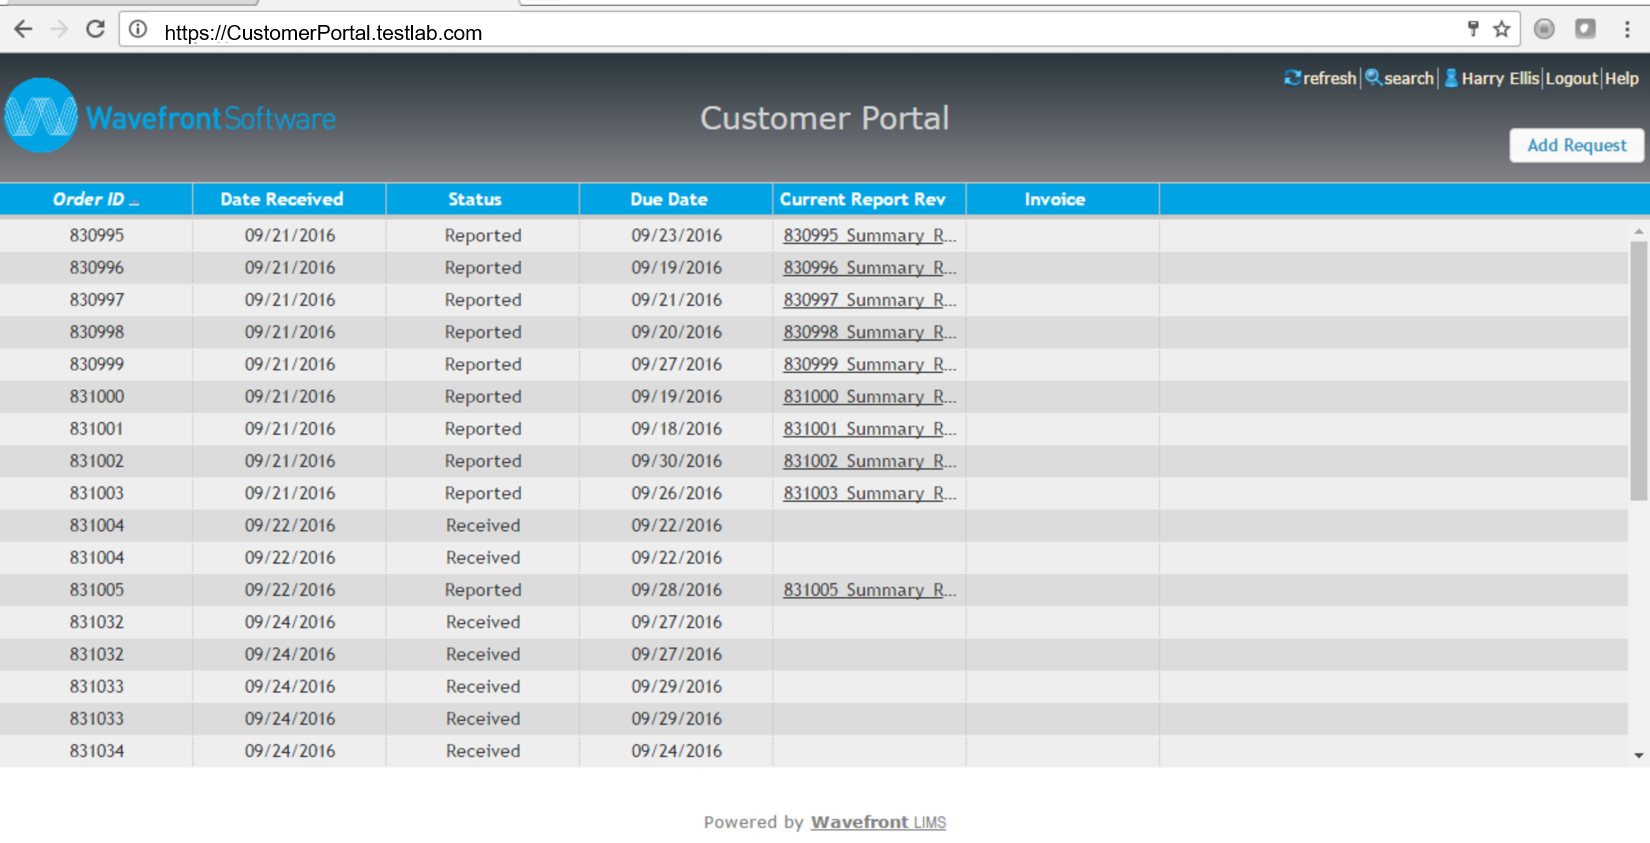
Task: Select order ID cell 831034
Action: tap(97, 751)
